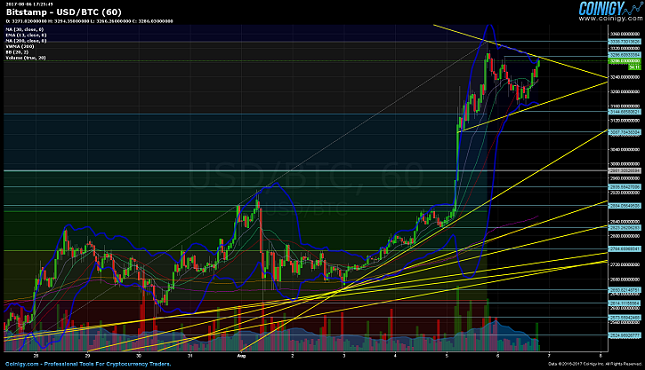Open Coinigy.com Professional Tools footer link
This screenshot has height=370, width=645.
click(88, 364)
